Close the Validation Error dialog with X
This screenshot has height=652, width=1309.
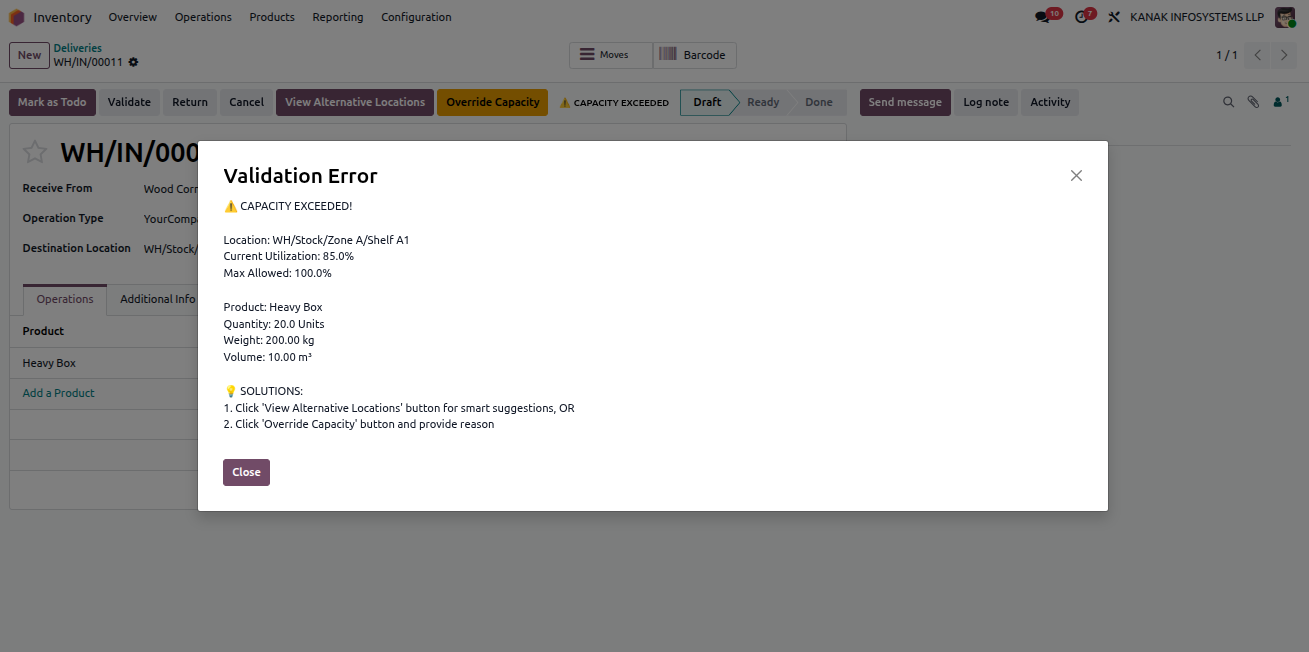coord(1076,175)
